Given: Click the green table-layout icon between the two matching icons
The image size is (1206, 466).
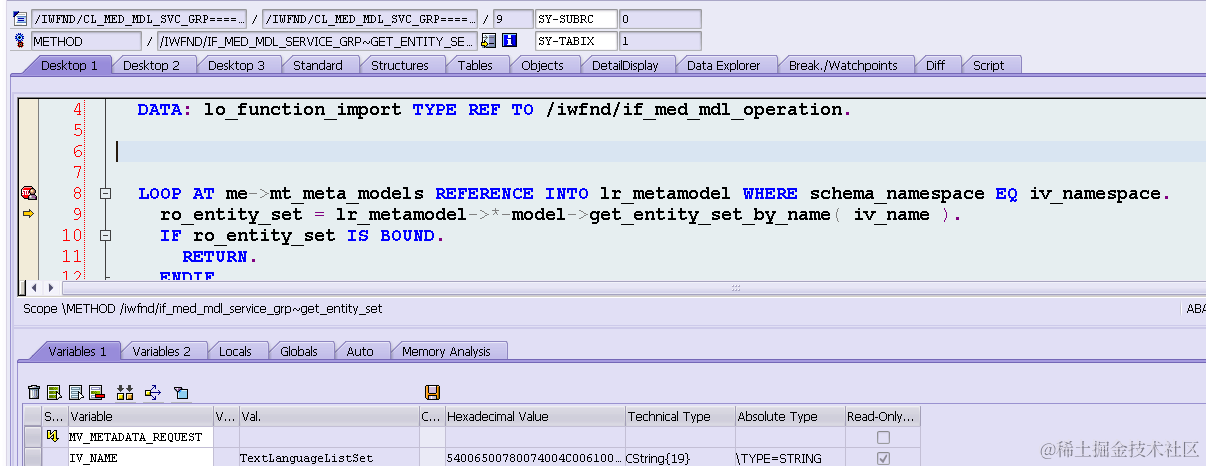Looking at the screenshot, I should coord(75,392).
